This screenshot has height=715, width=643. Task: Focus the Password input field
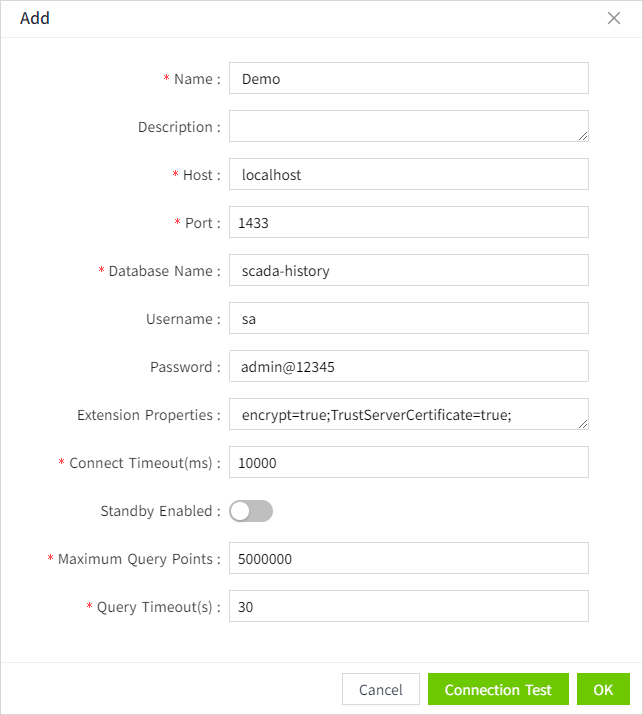[408, 367]
